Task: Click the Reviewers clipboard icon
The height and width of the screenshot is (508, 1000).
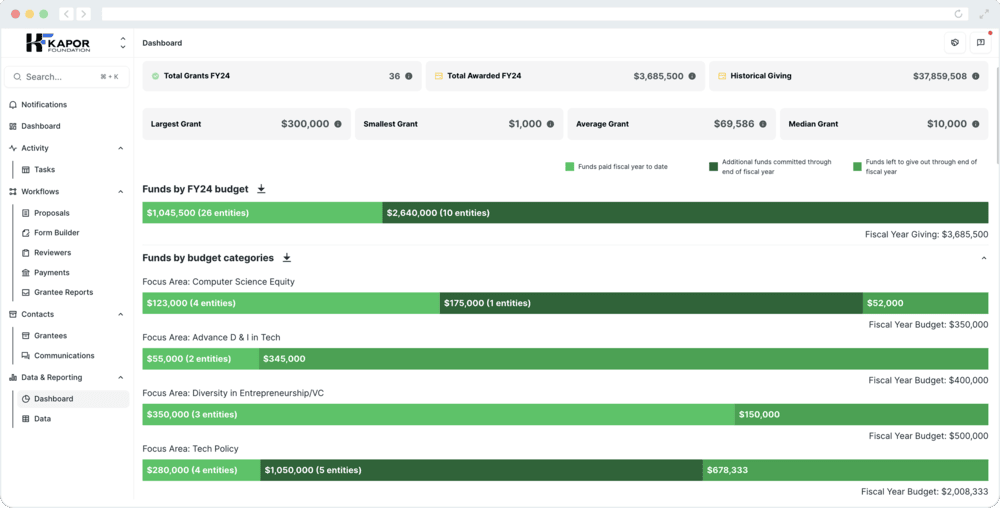Action: 26,252
